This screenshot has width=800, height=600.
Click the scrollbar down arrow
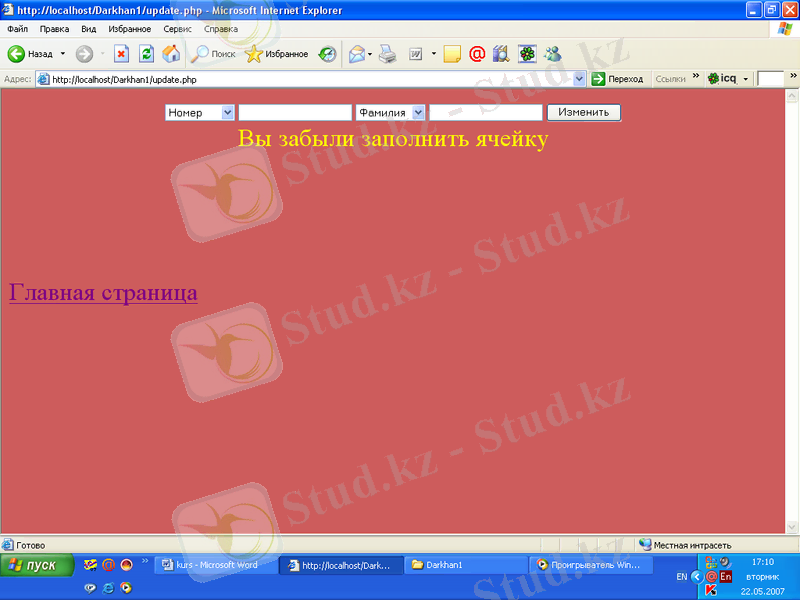792,526
